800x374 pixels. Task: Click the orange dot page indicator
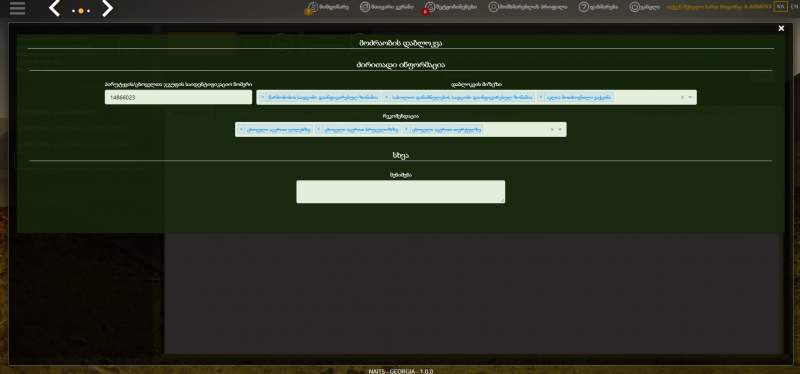point(81,10)
